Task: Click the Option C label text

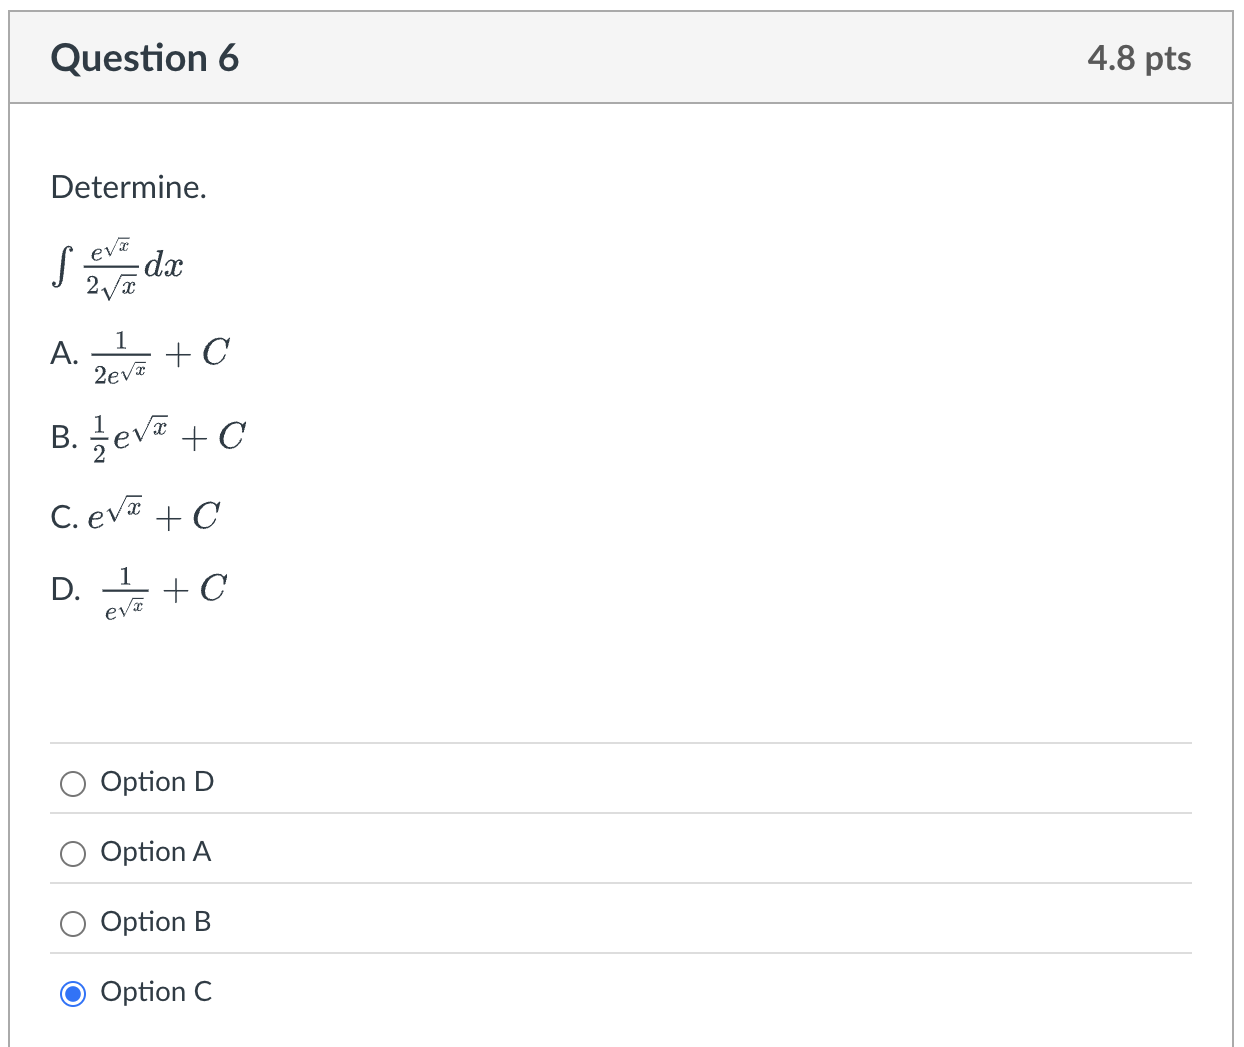Action: tap(156, 993)
